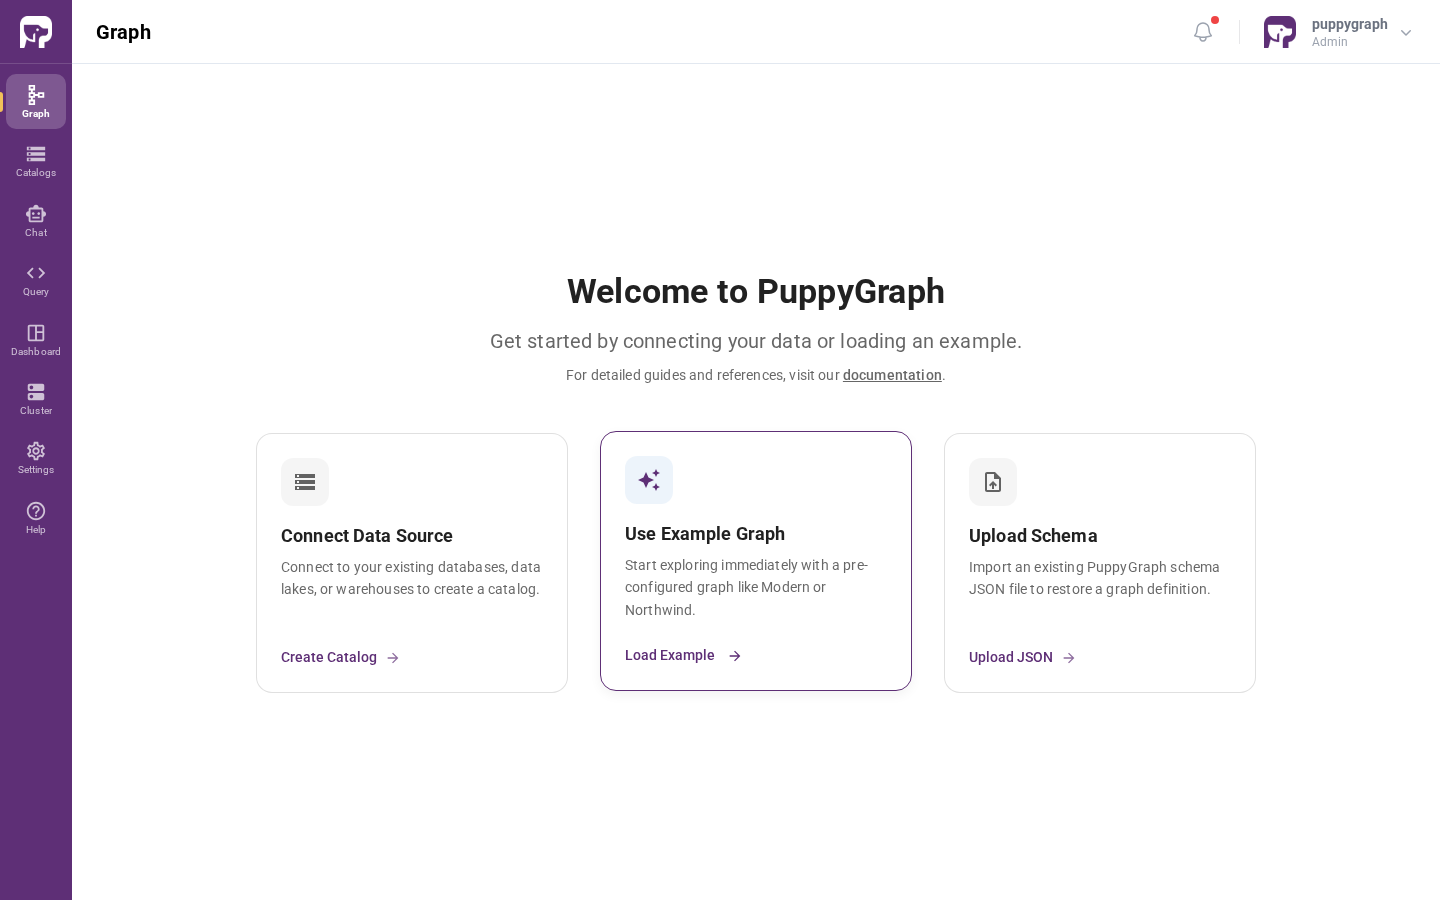Click the Upload Schema description text

pyautogui.click(x=1094, y=578)
